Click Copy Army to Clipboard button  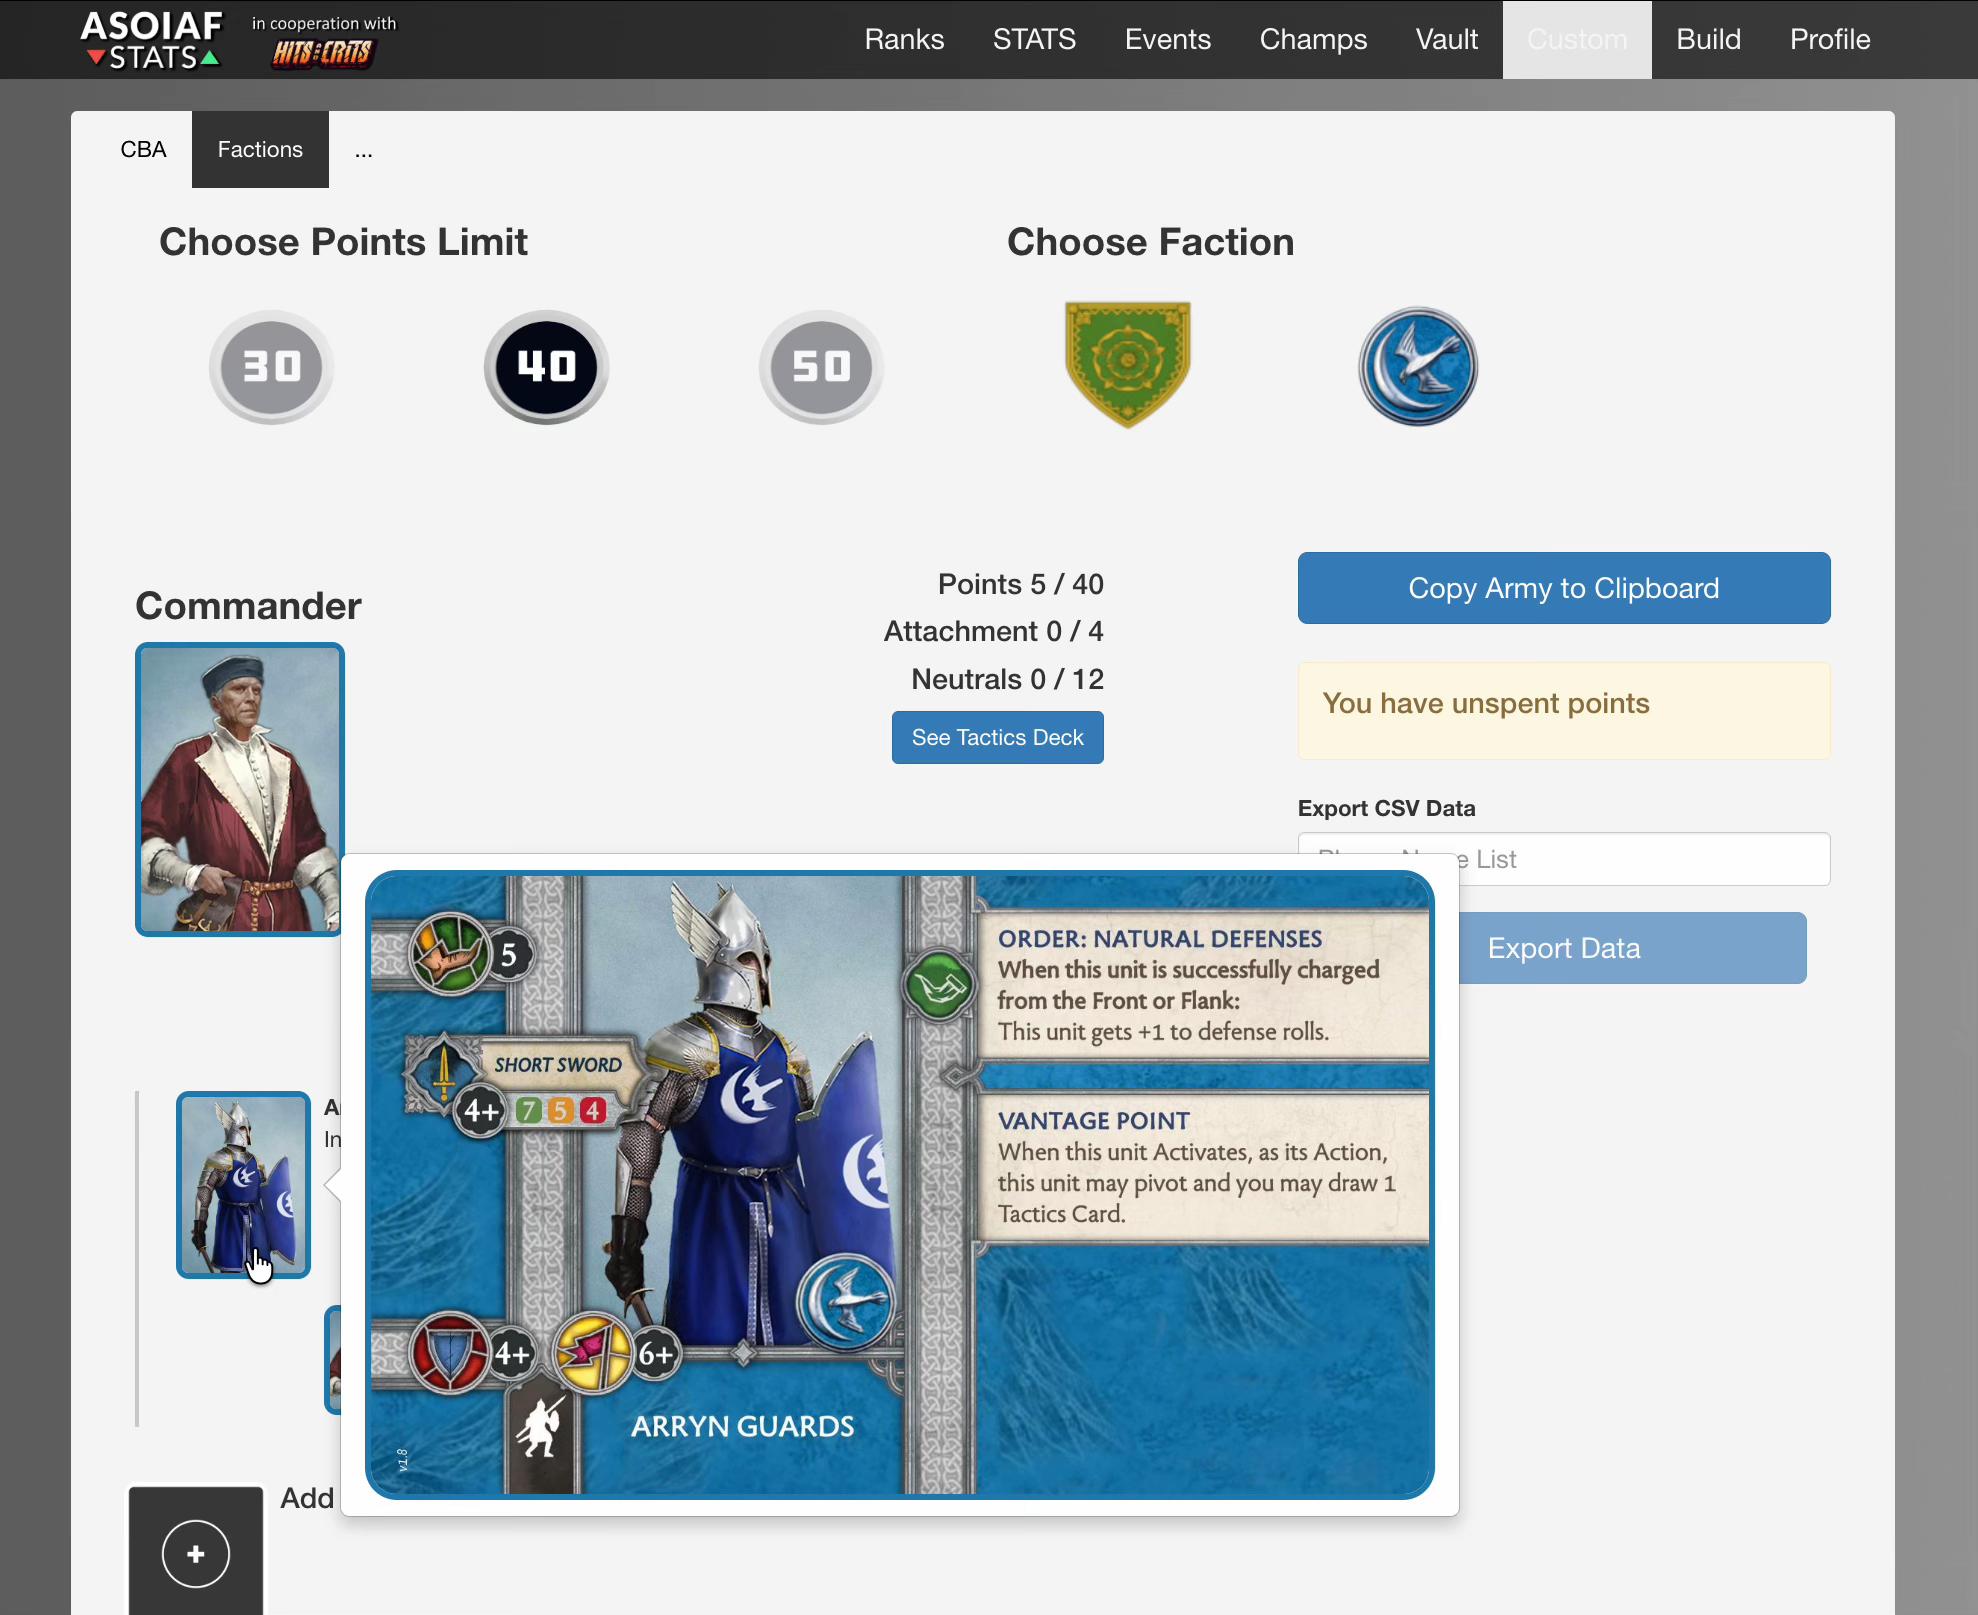click(x=1564, y=588)
